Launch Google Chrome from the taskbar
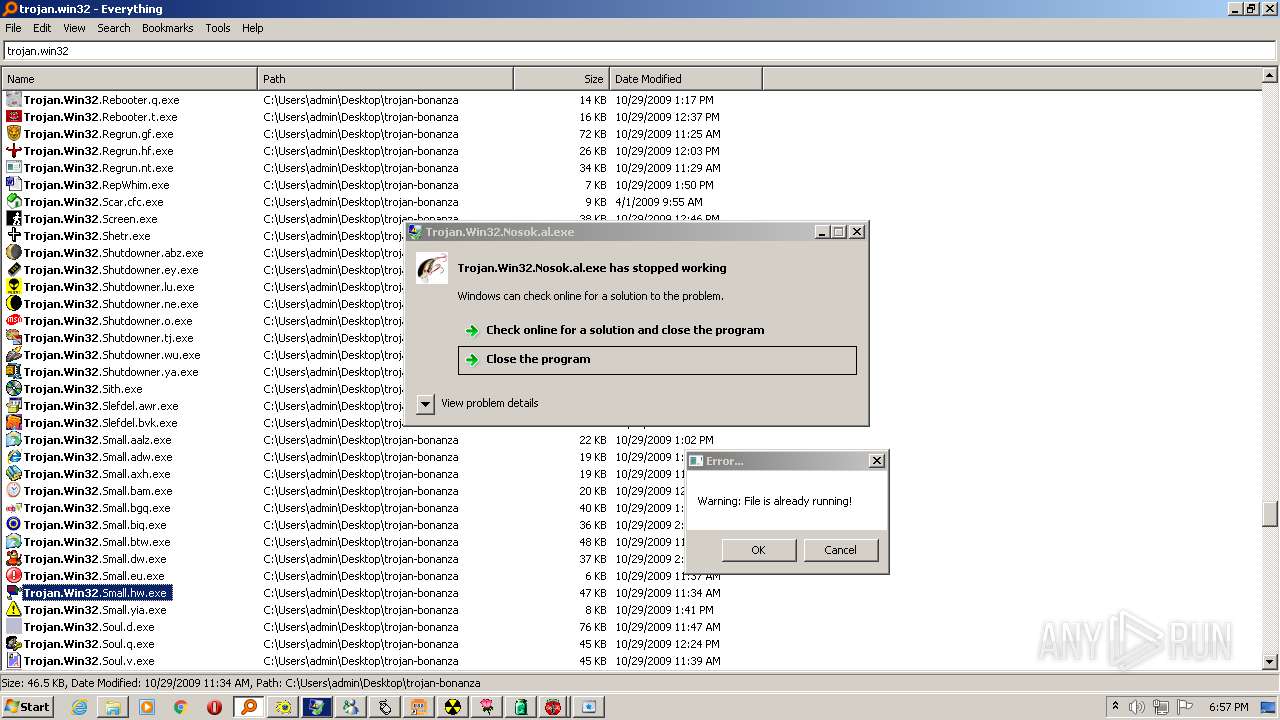 (x=181, y=707)
